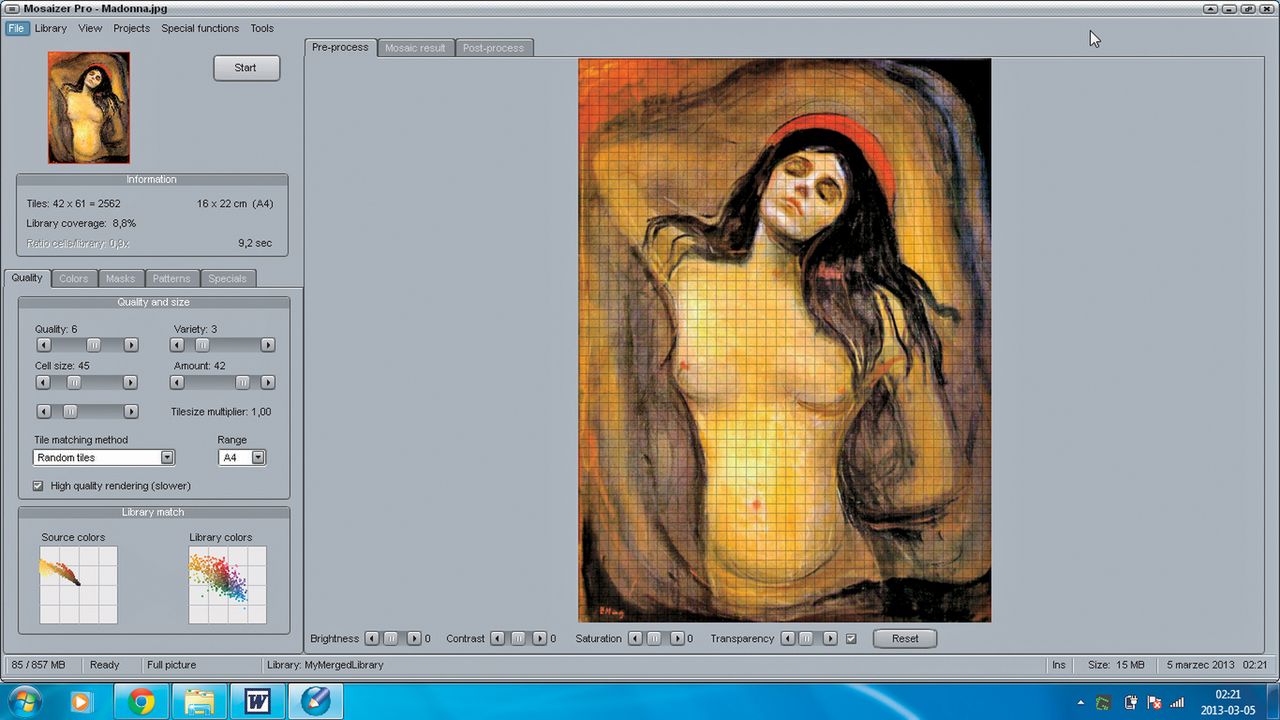
Task: Click the Quality slider thumb
Action: pos(93,345)
